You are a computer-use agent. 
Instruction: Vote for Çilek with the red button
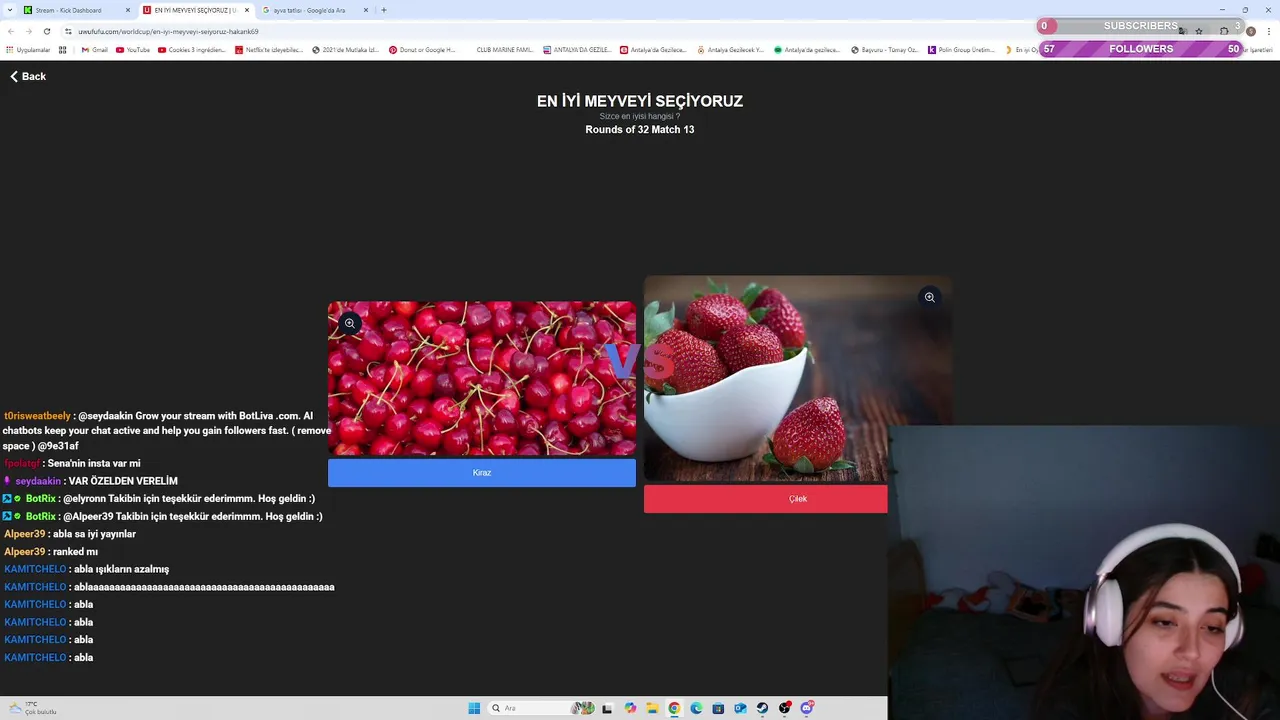(766, 499)
